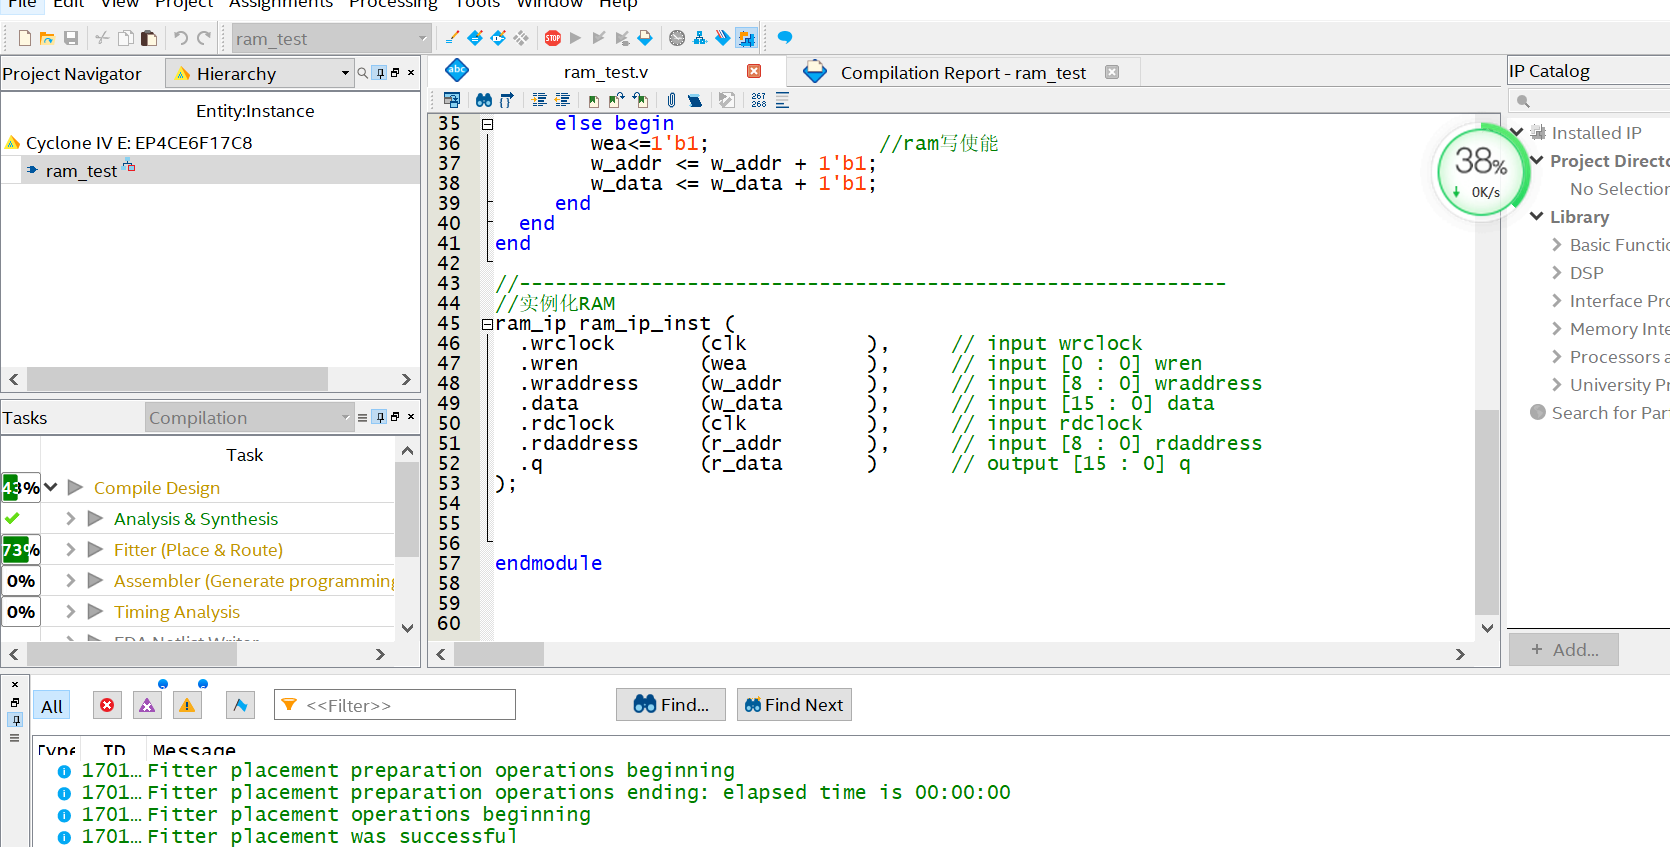Collapse the Library tree node

tap(1537, 216)
